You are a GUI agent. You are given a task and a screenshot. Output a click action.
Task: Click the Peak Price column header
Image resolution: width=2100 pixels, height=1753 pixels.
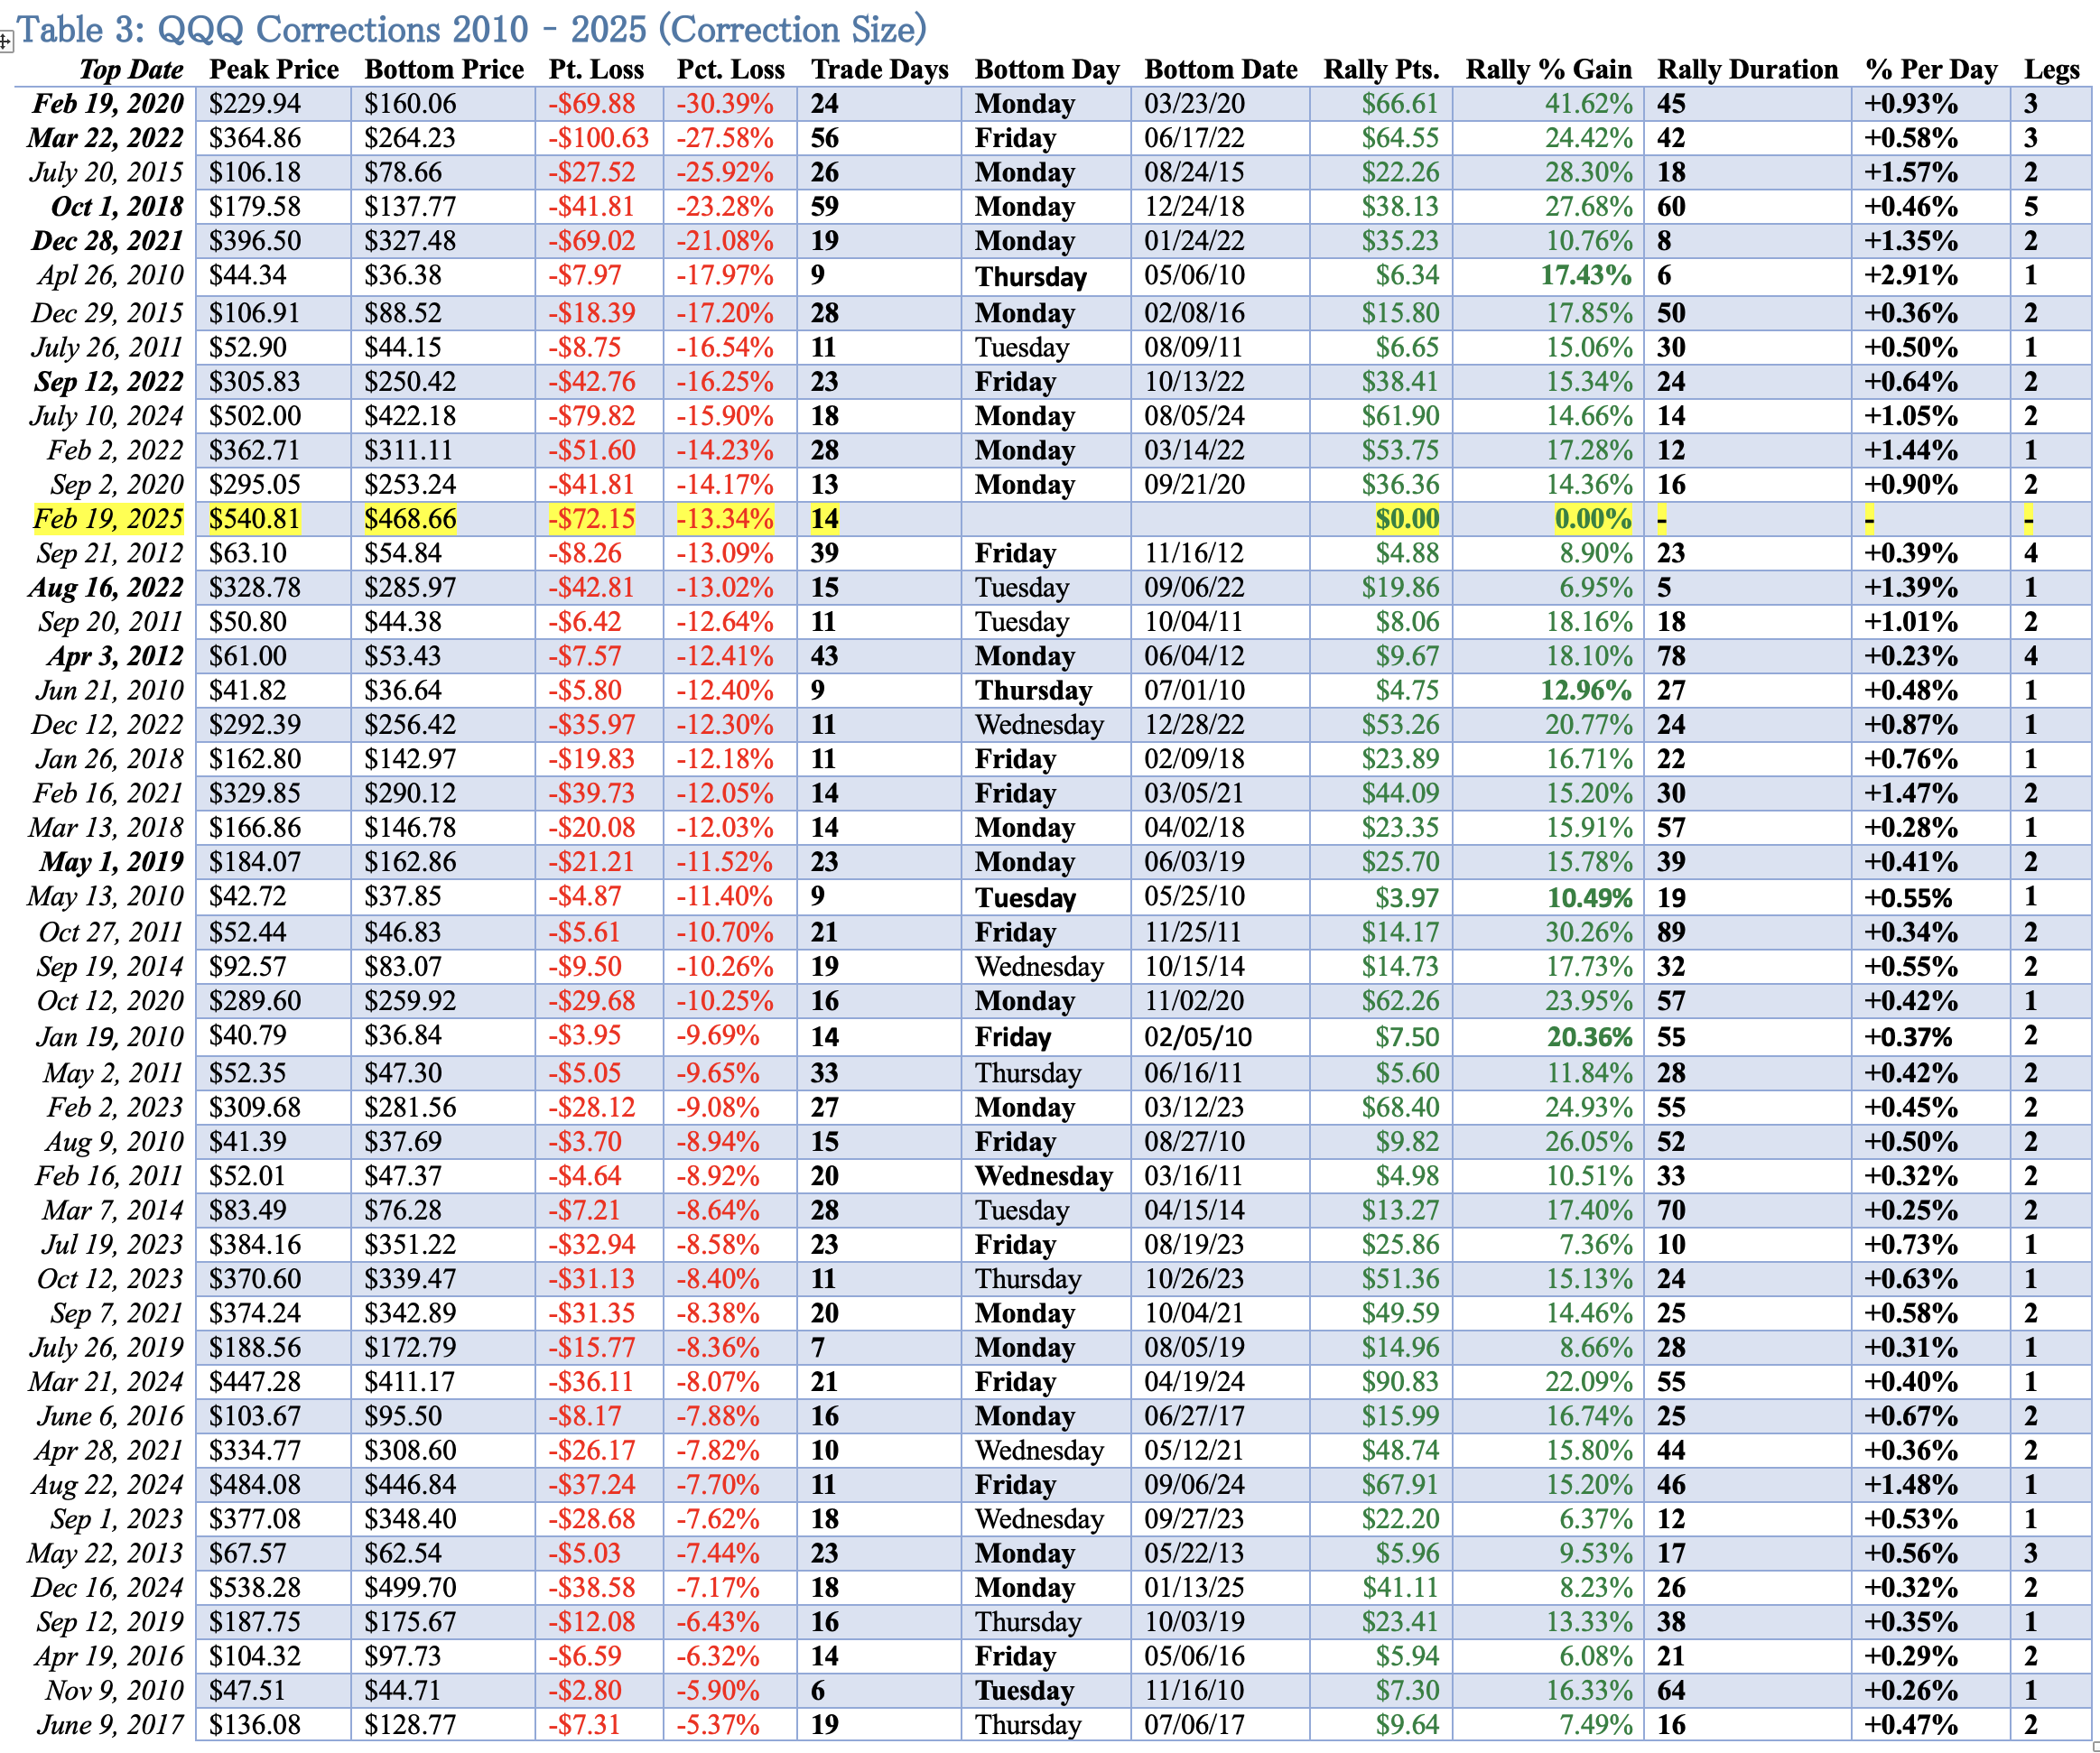pos(274,69)
